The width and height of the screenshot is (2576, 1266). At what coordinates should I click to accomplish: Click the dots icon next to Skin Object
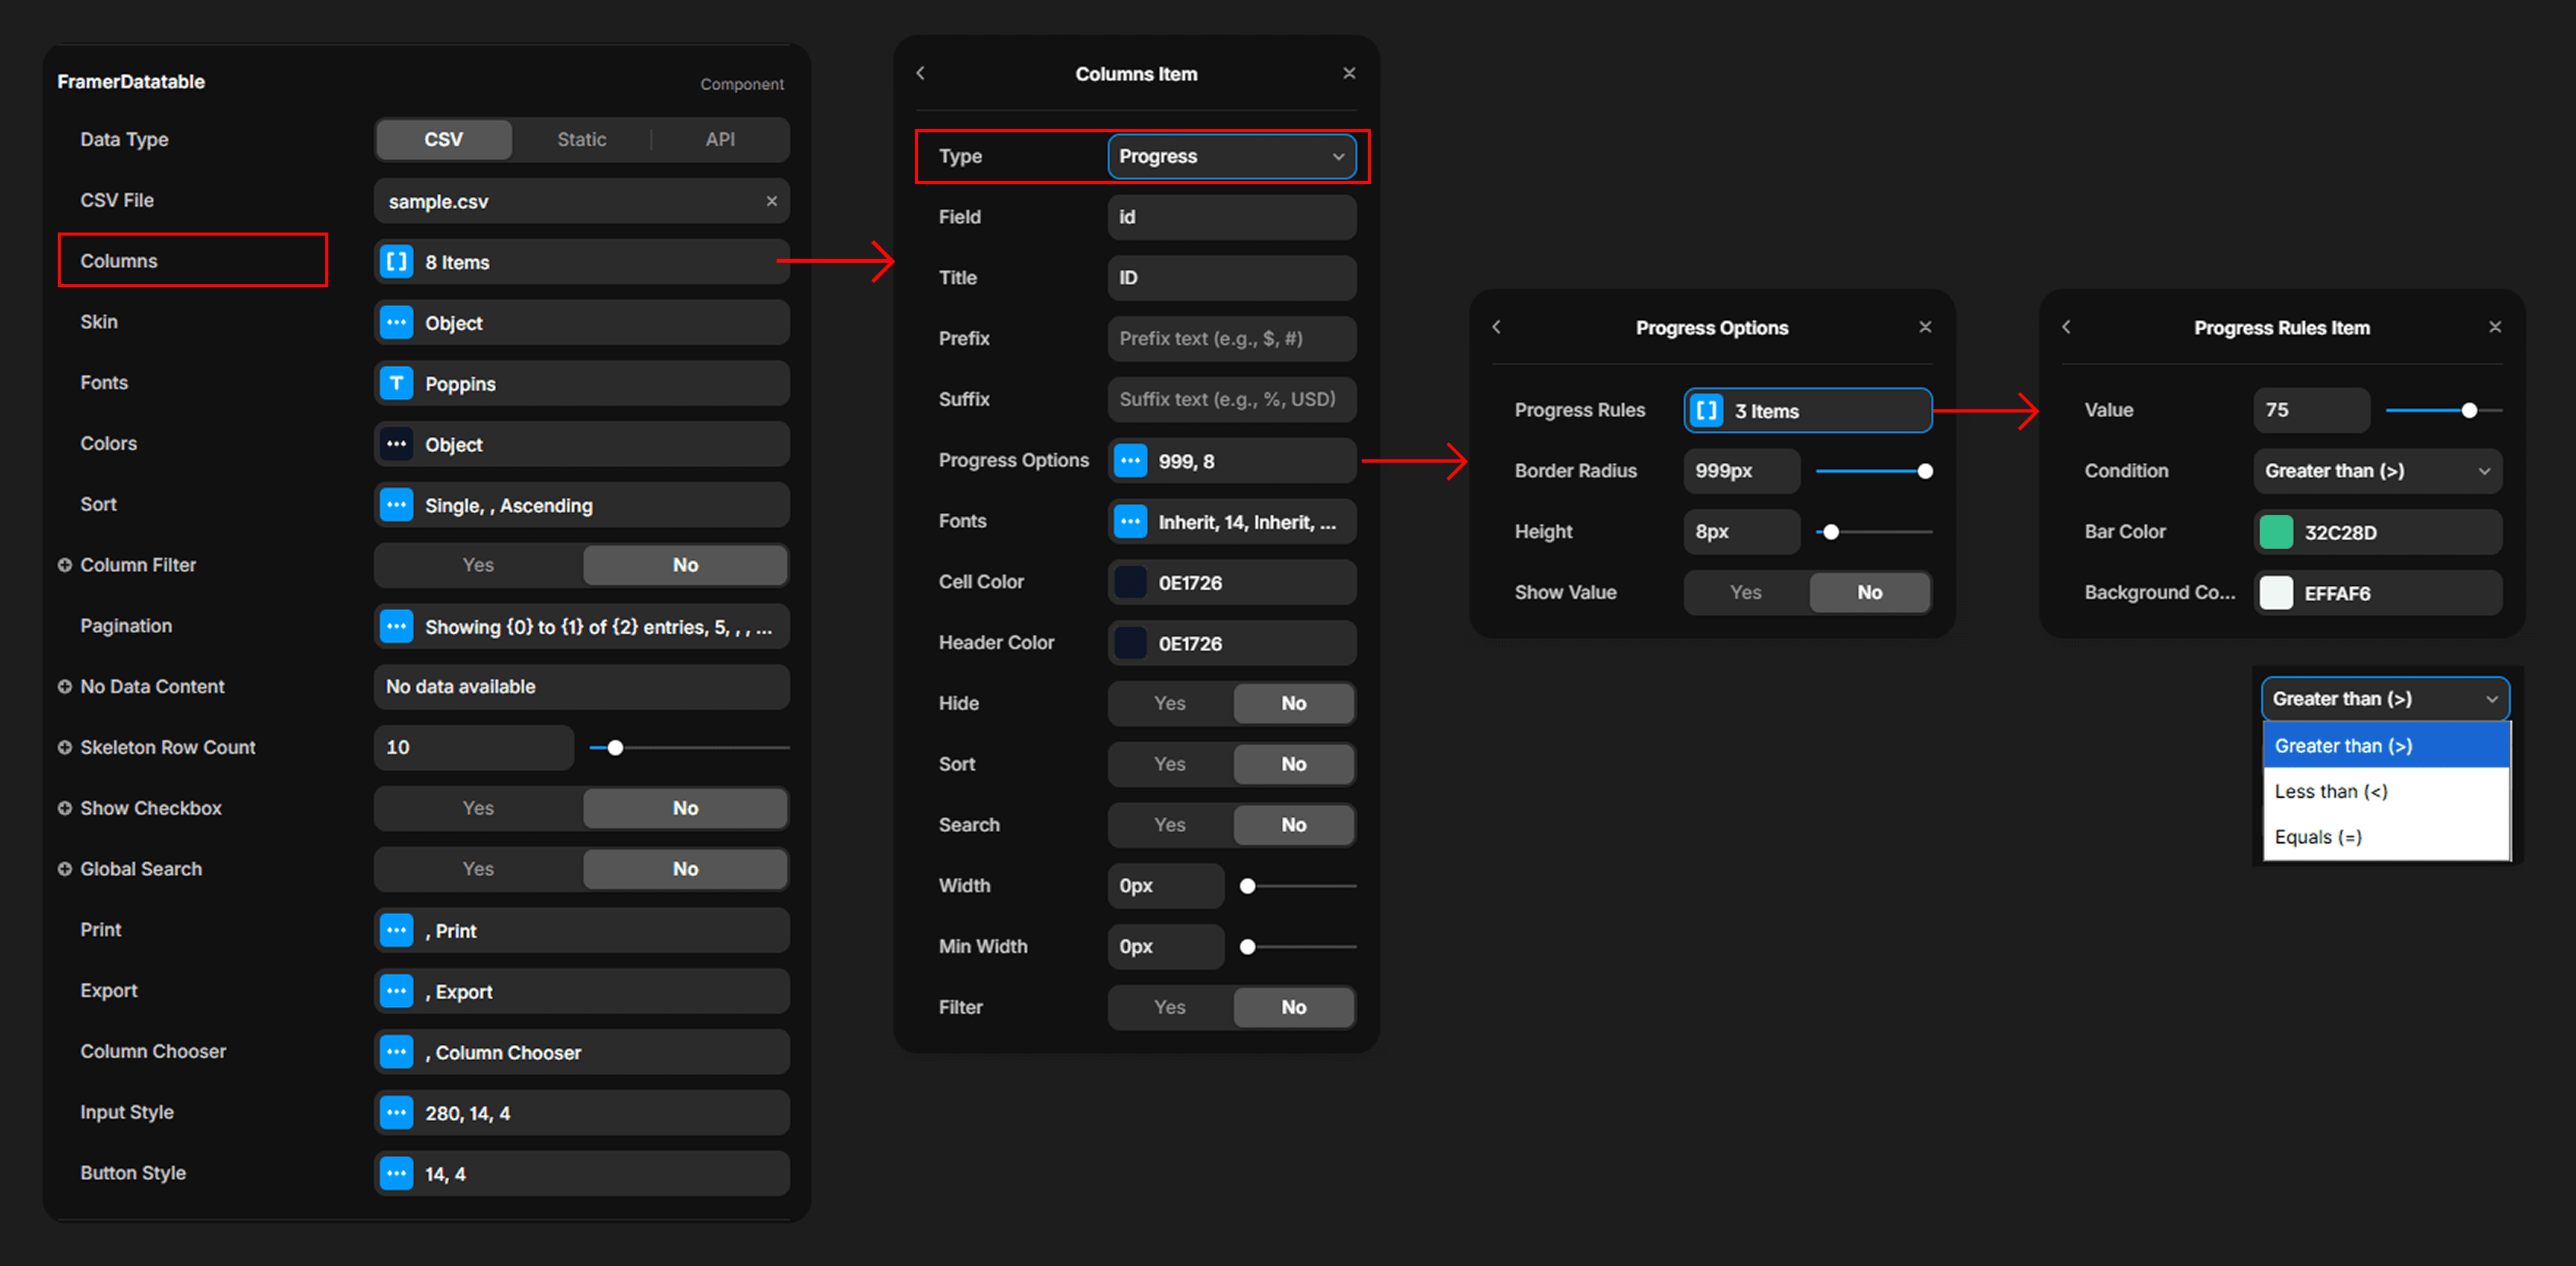tap(397, 323)
